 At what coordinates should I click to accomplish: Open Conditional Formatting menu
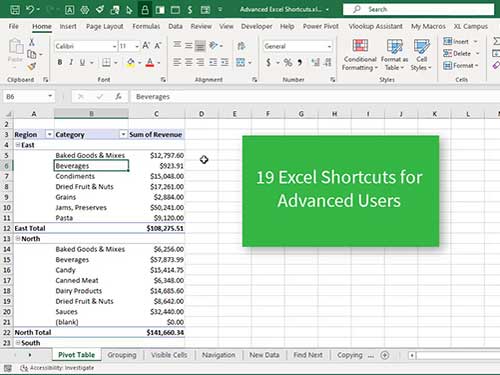360,55
